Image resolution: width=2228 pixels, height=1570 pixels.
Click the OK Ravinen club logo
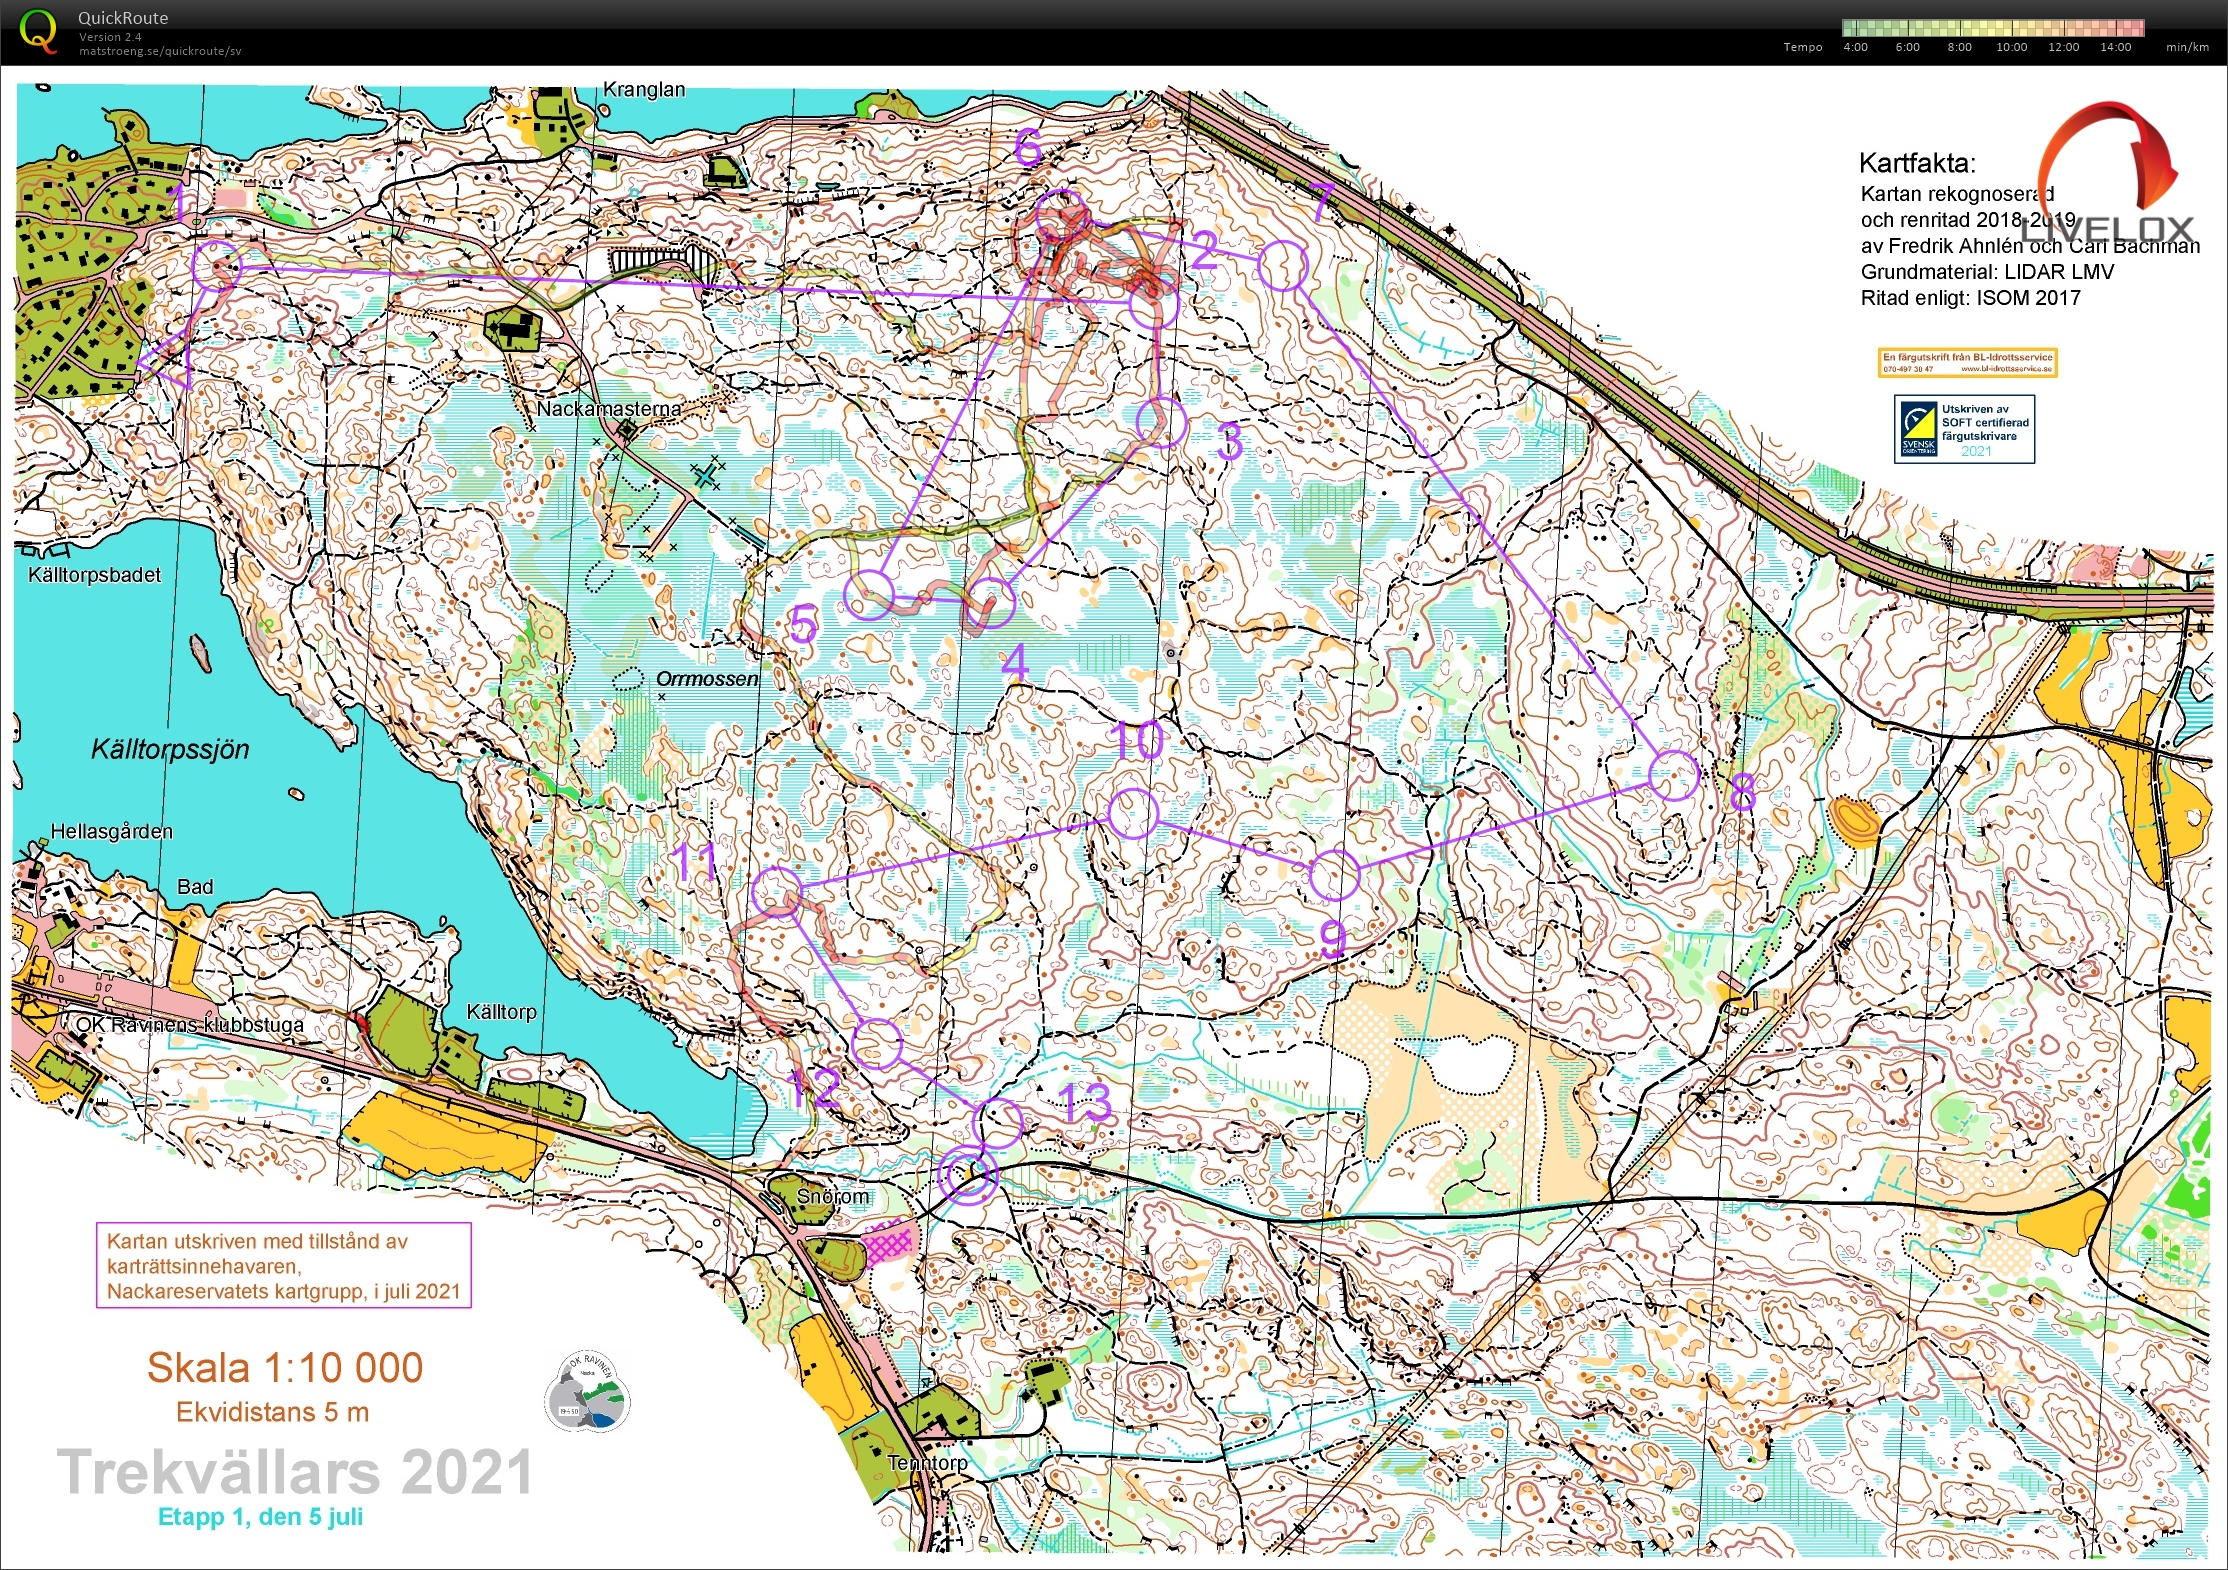tap(587, 1391)
